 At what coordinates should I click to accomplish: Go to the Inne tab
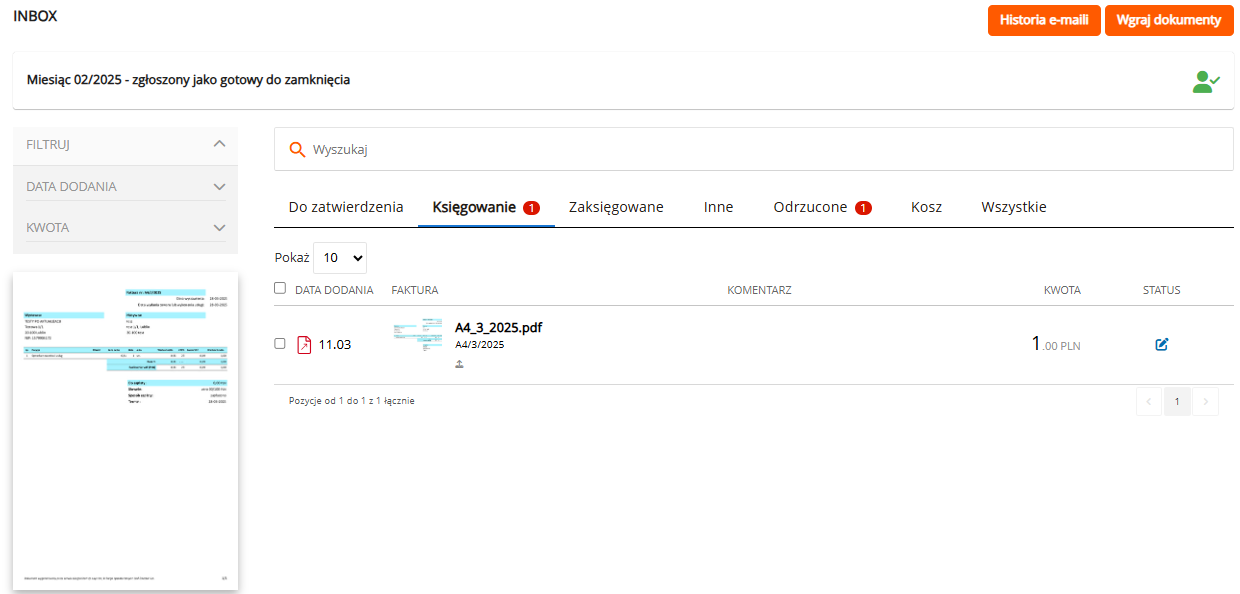pos(718,207)
